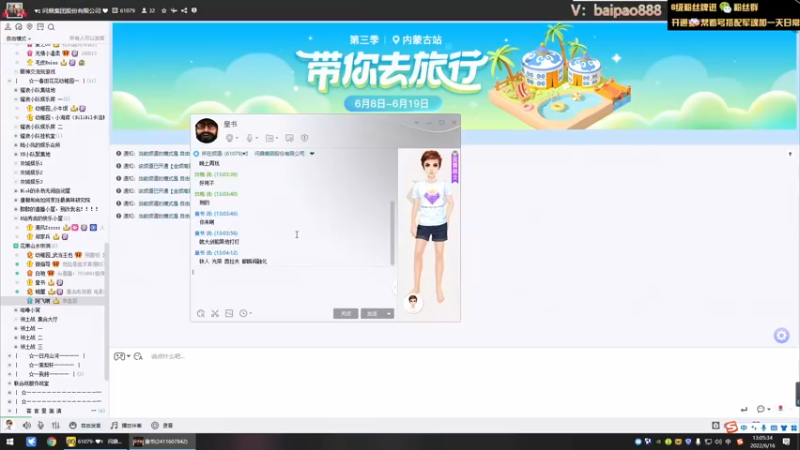Click the Close button beside Send in the private chat
This screenshot has width=800, height=450.
pyautogui.click(x=346, y=314)
